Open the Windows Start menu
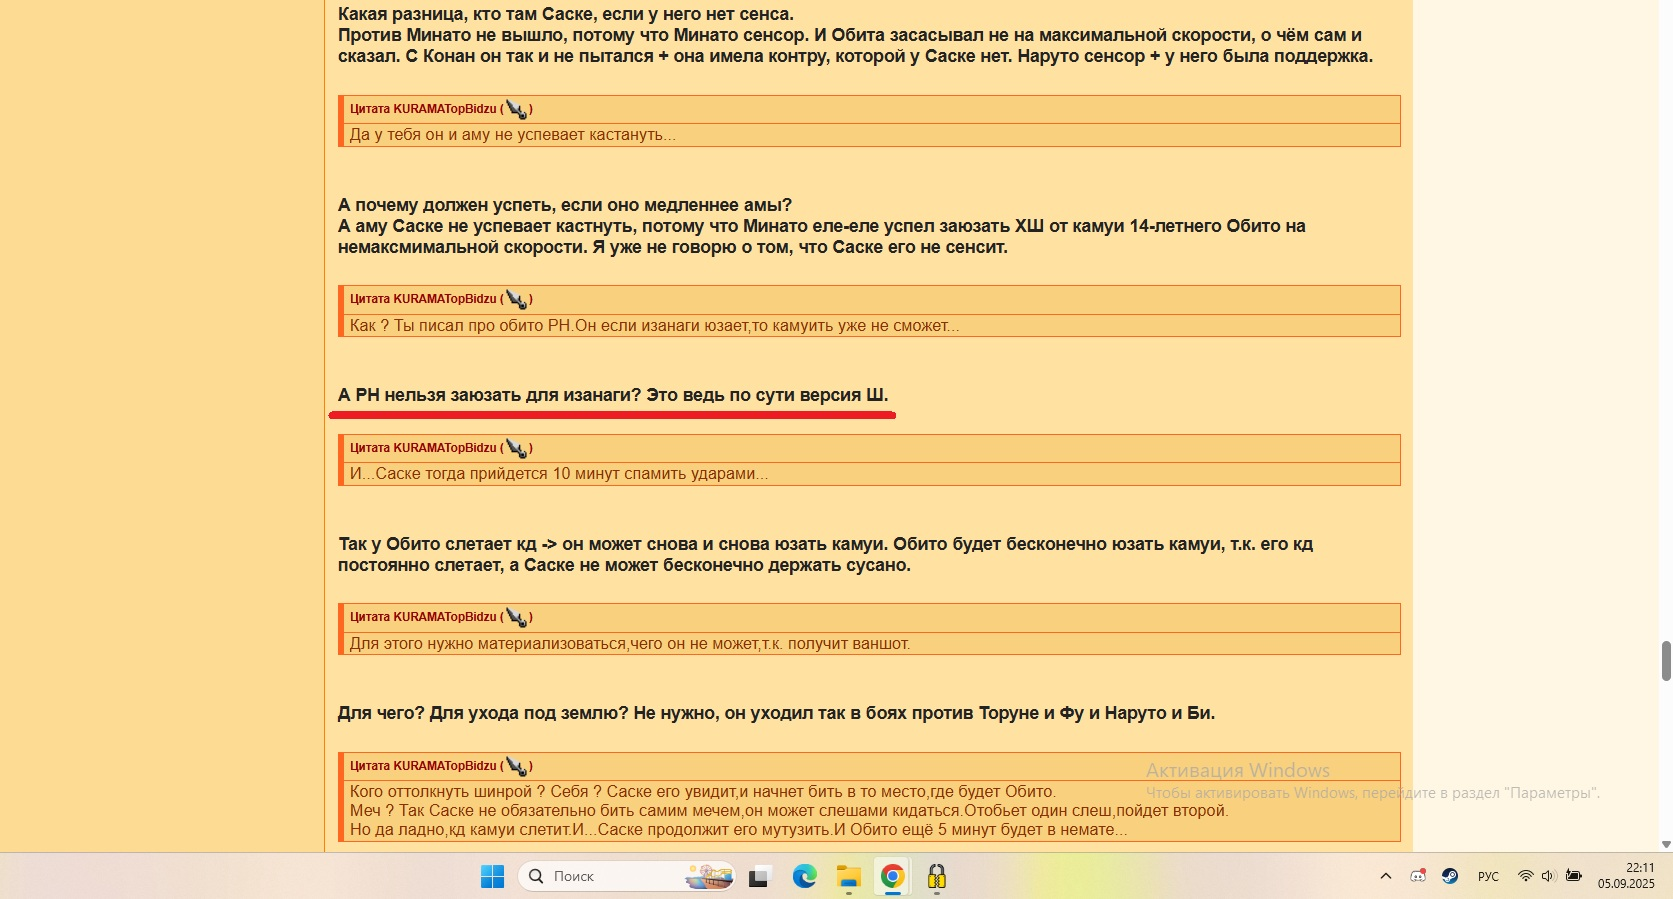Screen dimensions: 1673x899 [492, 877]
